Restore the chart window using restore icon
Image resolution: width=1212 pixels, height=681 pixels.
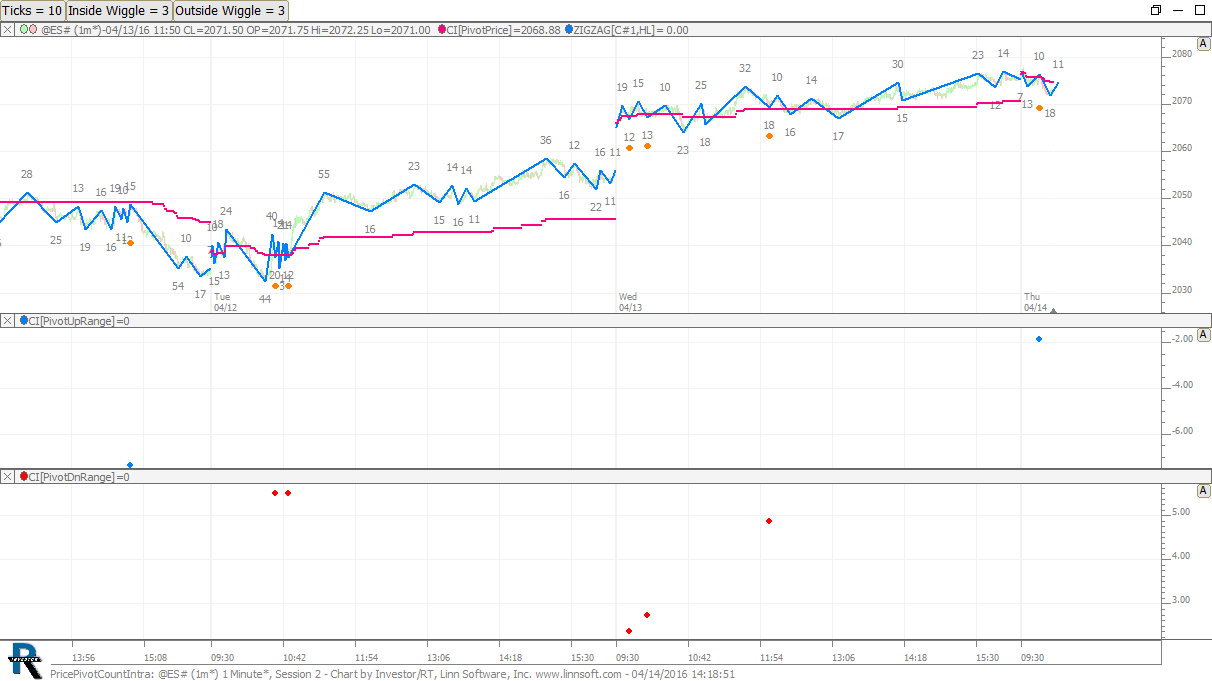click(x=1156, y=10)
